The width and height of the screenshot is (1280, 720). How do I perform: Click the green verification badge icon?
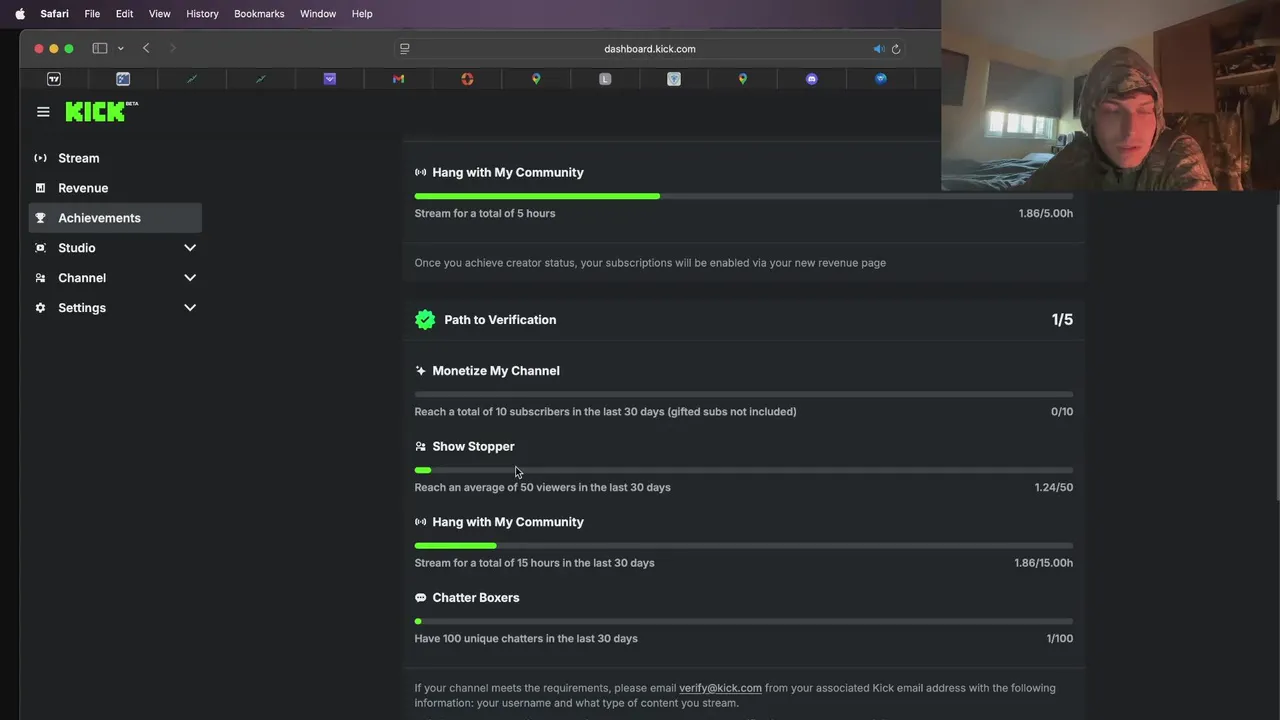click(x=425, y=319)
